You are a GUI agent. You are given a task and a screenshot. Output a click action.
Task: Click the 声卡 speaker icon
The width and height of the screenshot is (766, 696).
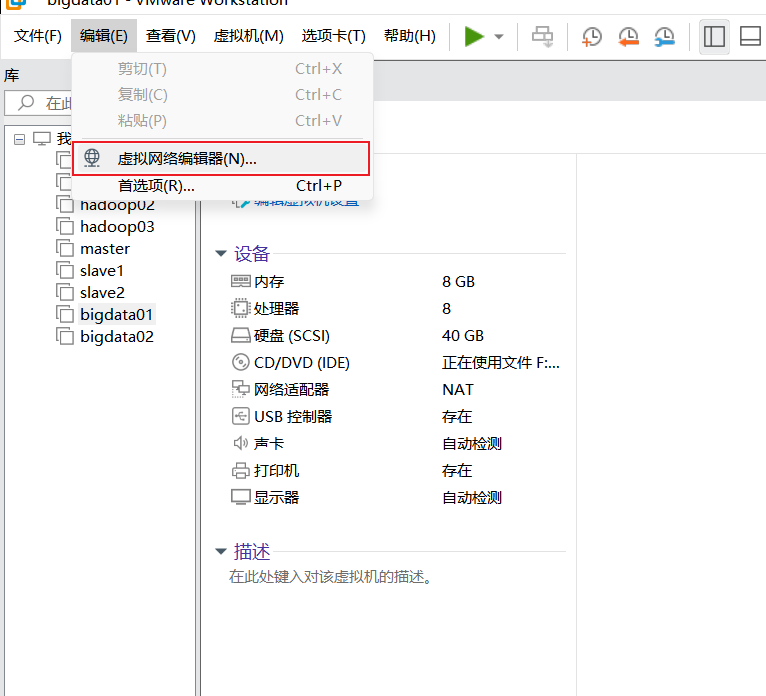click(x=240, y=443)
